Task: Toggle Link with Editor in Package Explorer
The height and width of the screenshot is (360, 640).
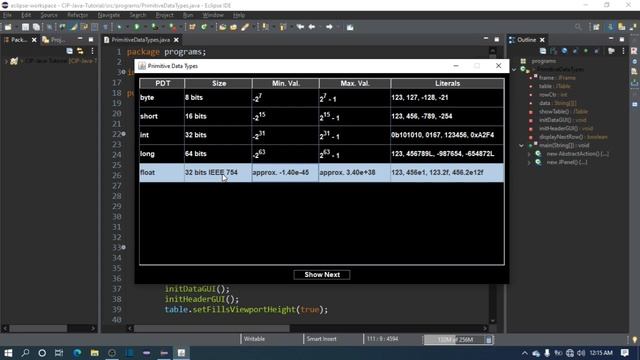Action: click(x=80, y=51)
